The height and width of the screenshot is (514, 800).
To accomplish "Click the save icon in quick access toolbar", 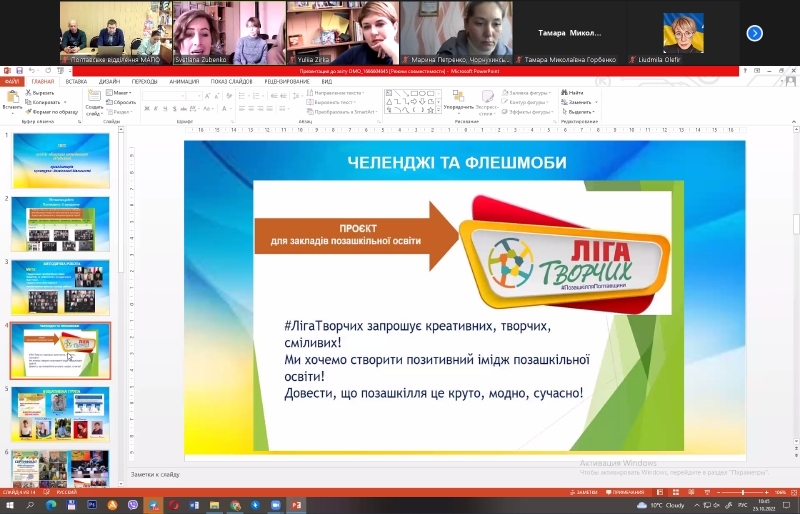I will (19, 70).
